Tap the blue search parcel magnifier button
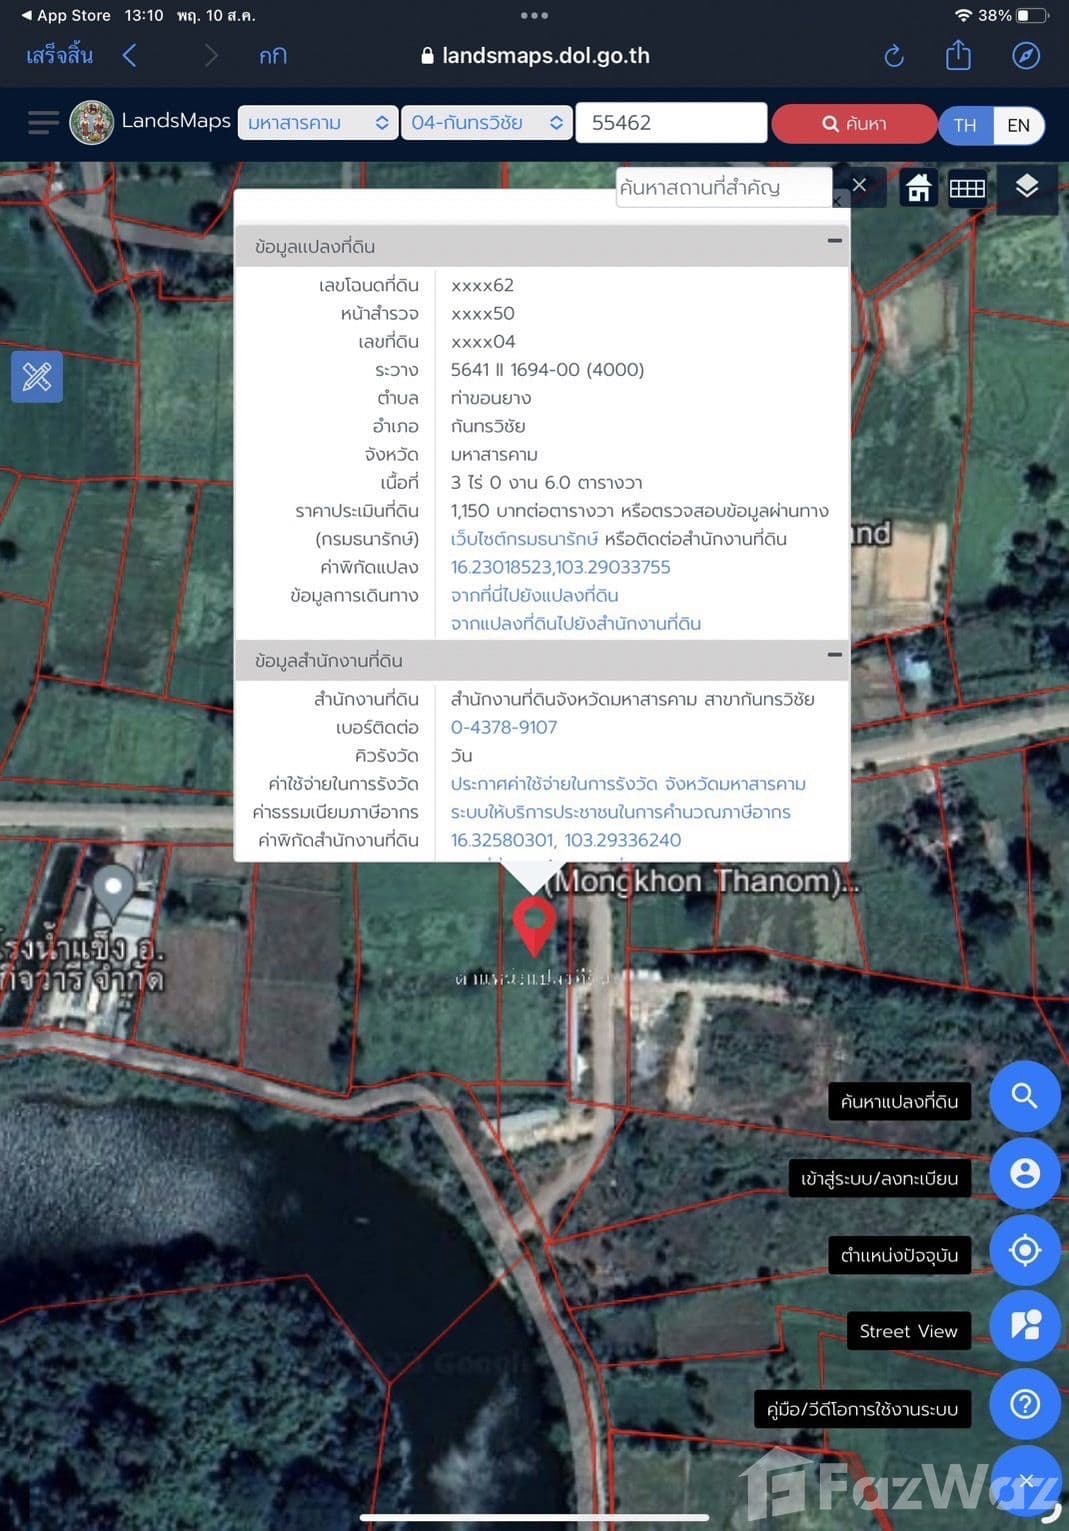The height and width of the screenshot is (1531, 1069). click(x=1024, y=1097)
